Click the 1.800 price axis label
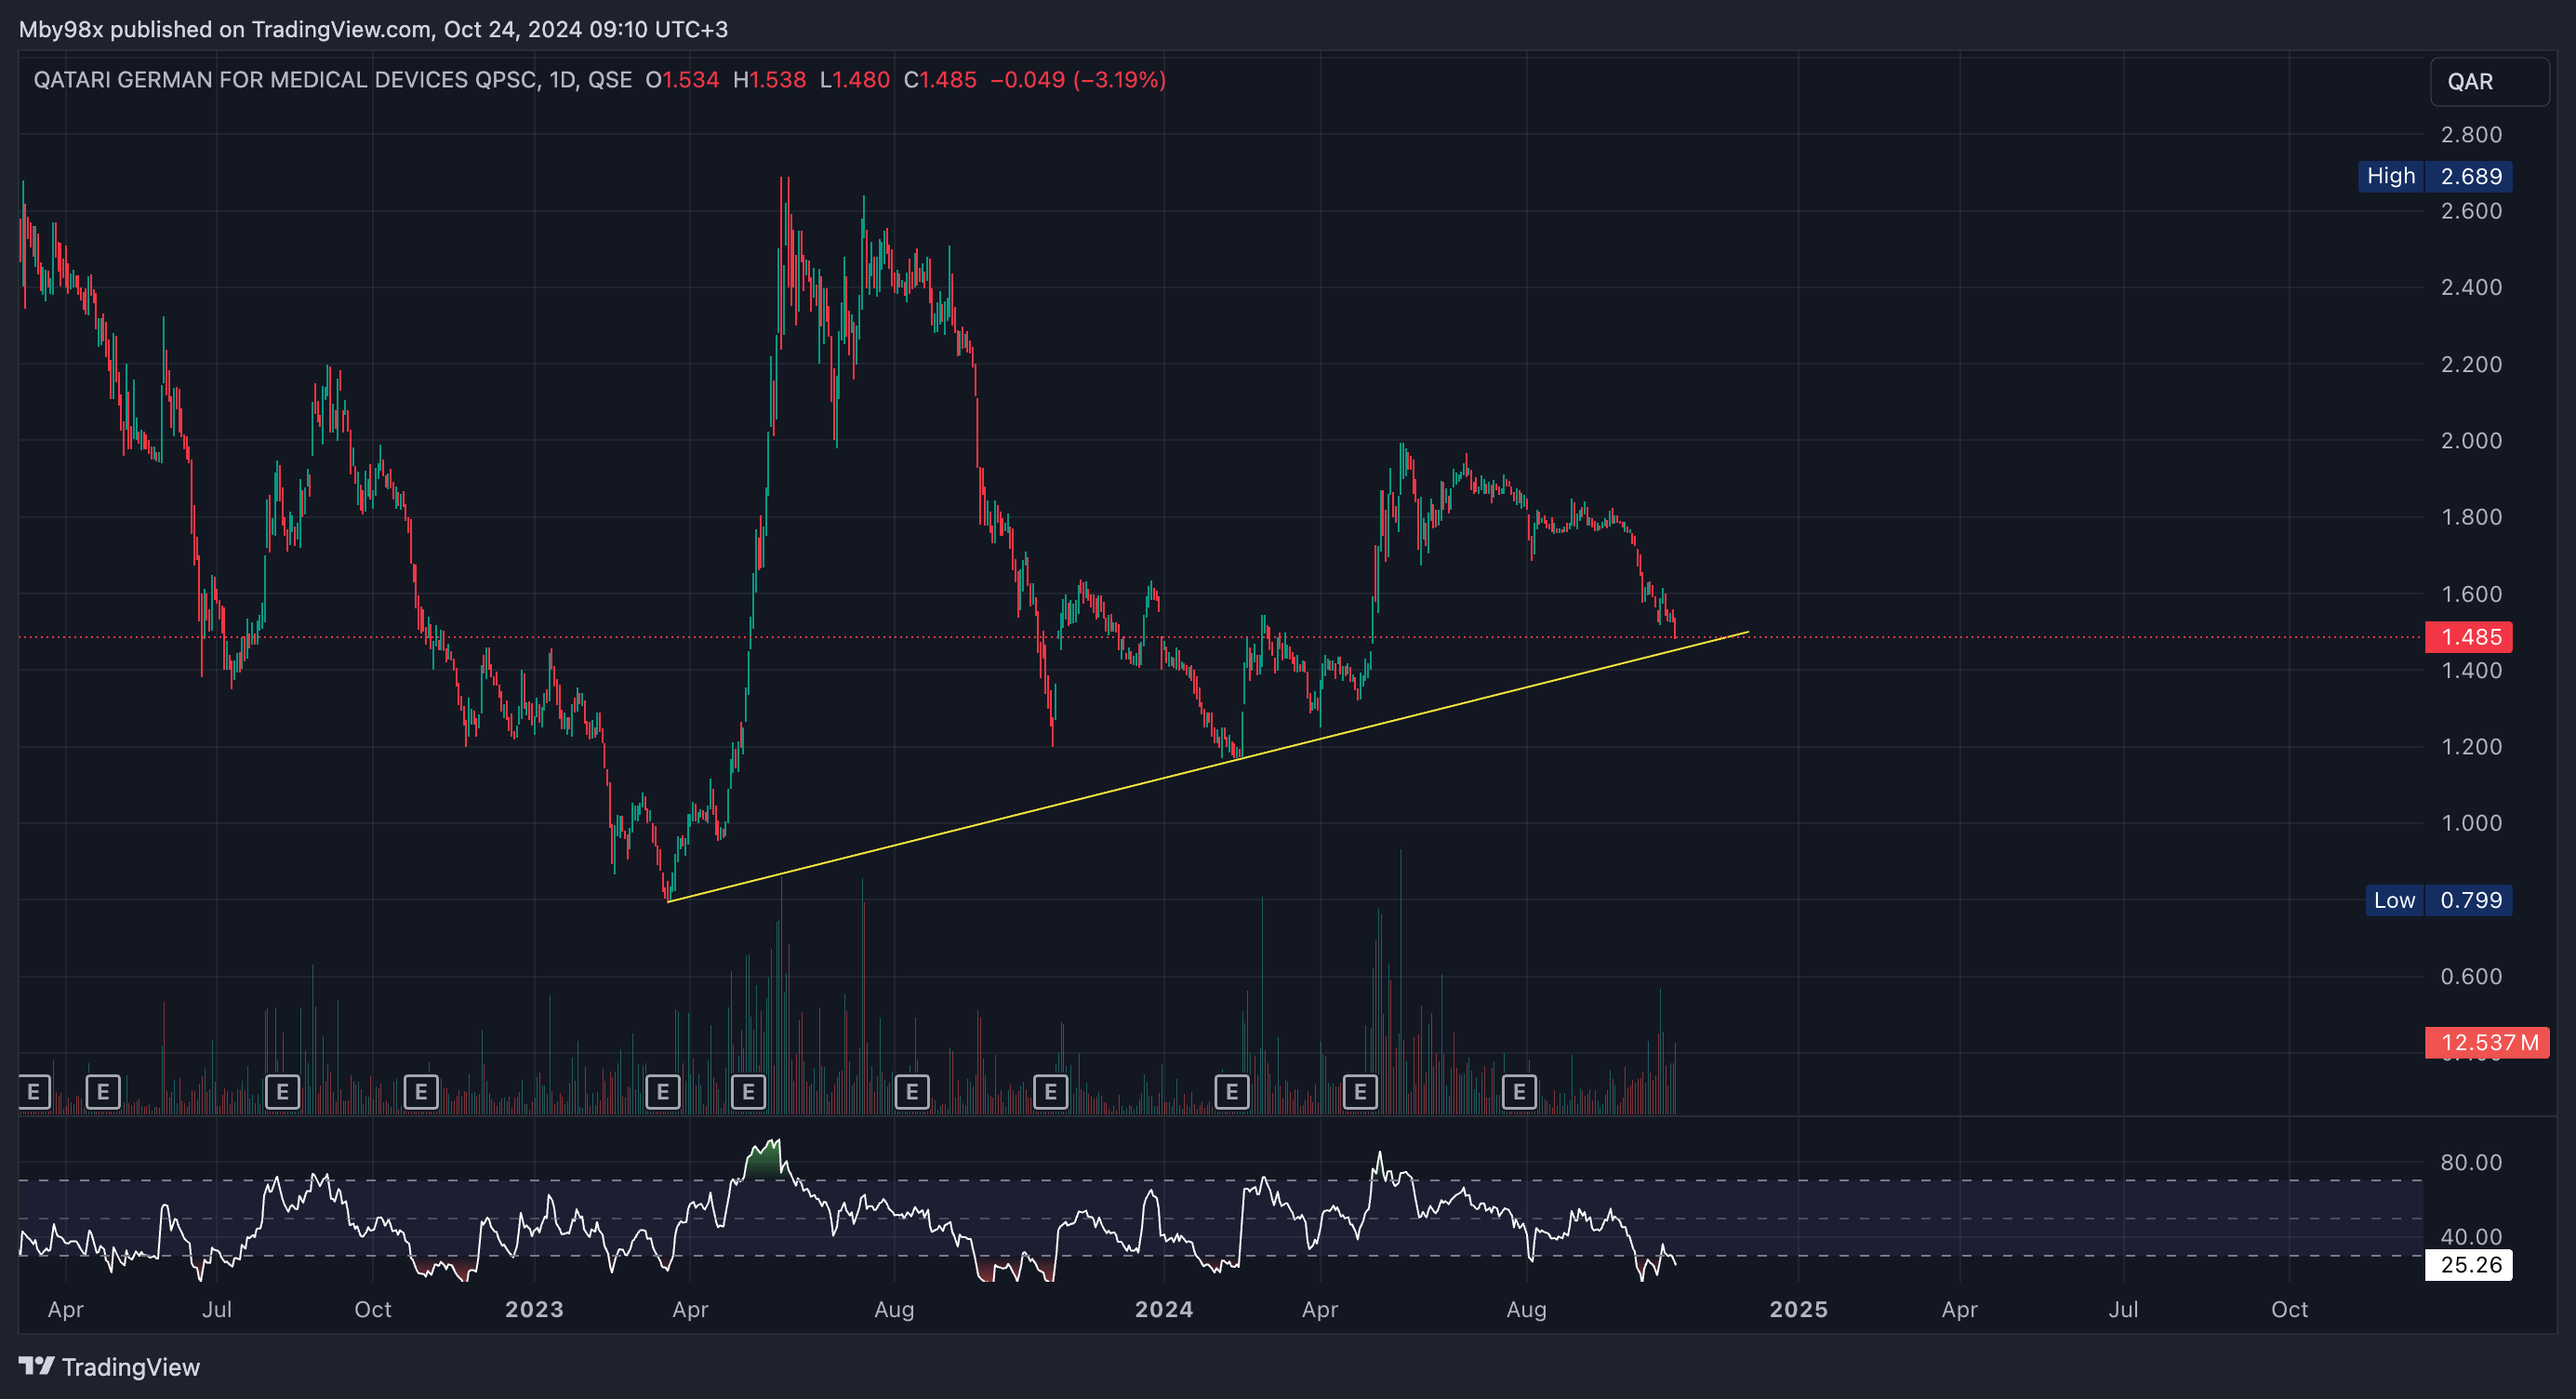The height and width of the screenshot is (1399, 2576). point(2471,517)
